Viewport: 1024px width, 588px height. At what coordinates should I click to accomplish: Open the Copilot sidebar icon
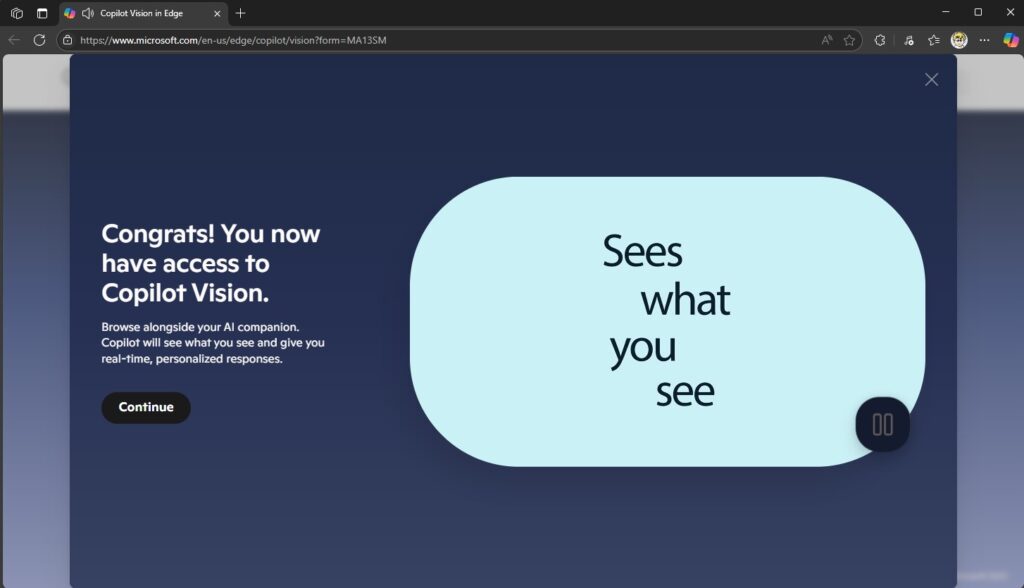click(1011, 40)
